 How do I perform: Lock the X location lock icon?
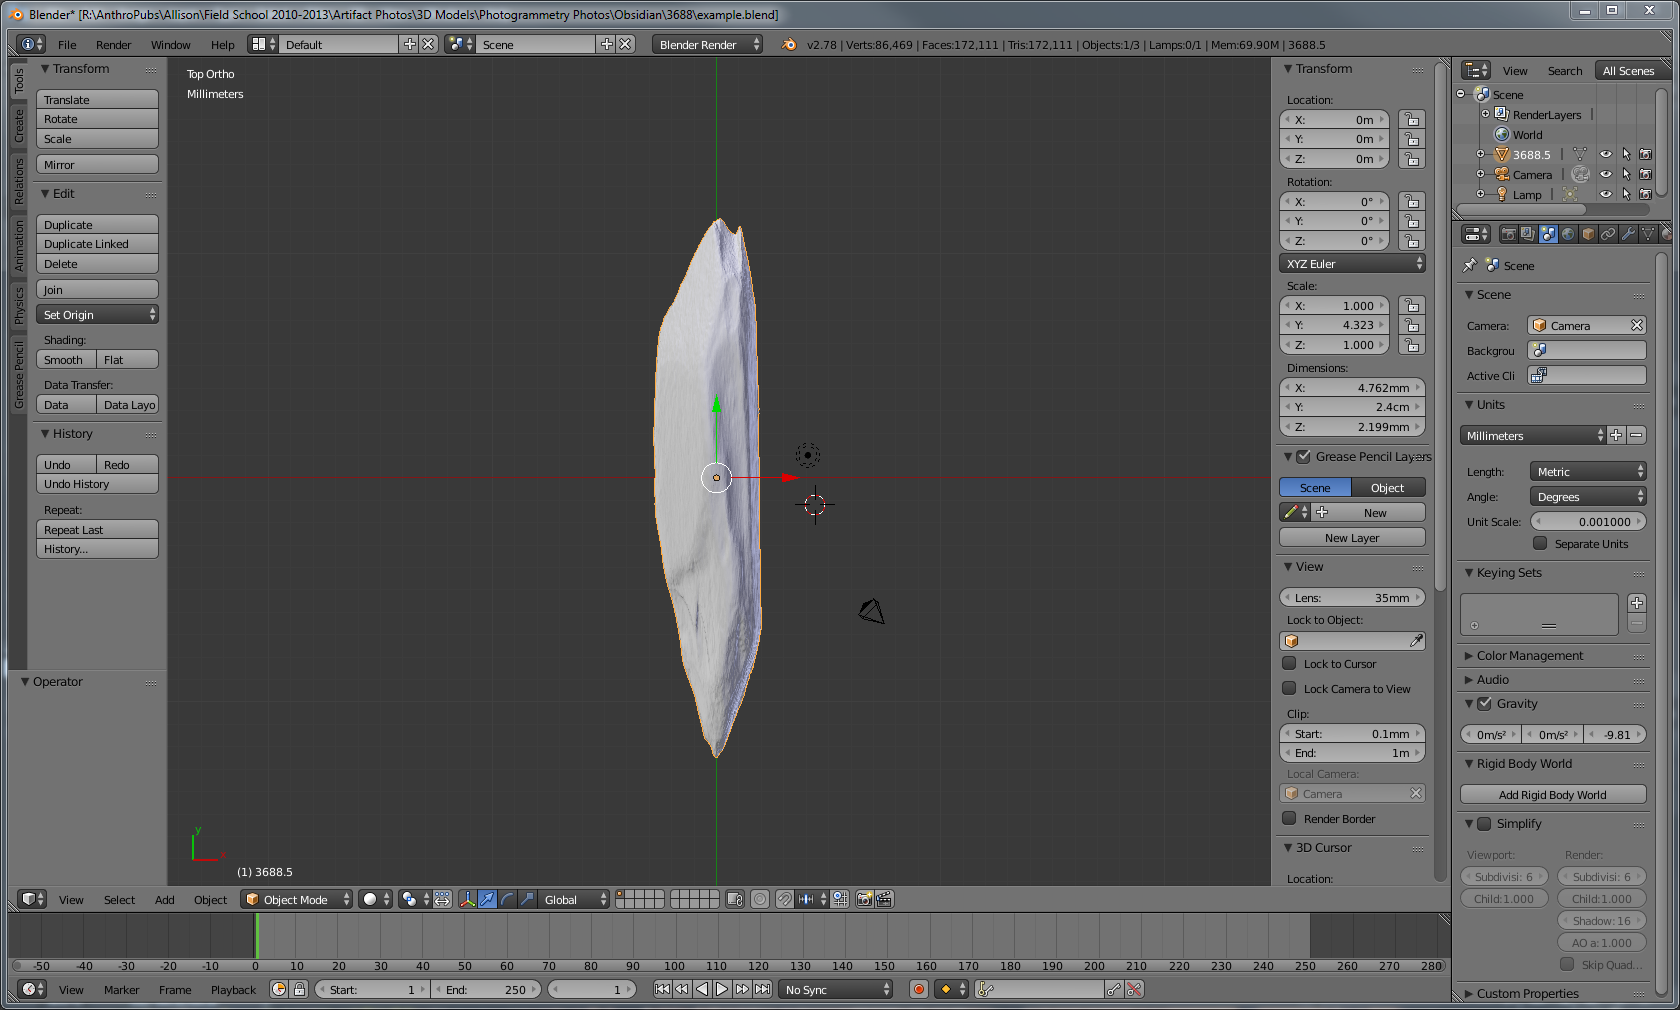coord(1411,119)
